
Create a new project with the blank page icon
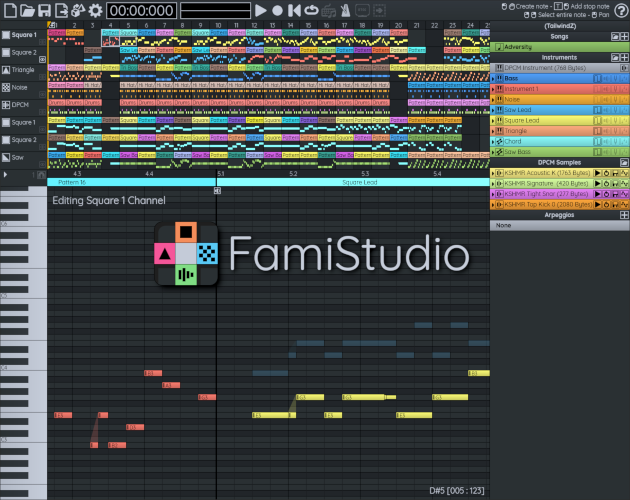(10, 10)
